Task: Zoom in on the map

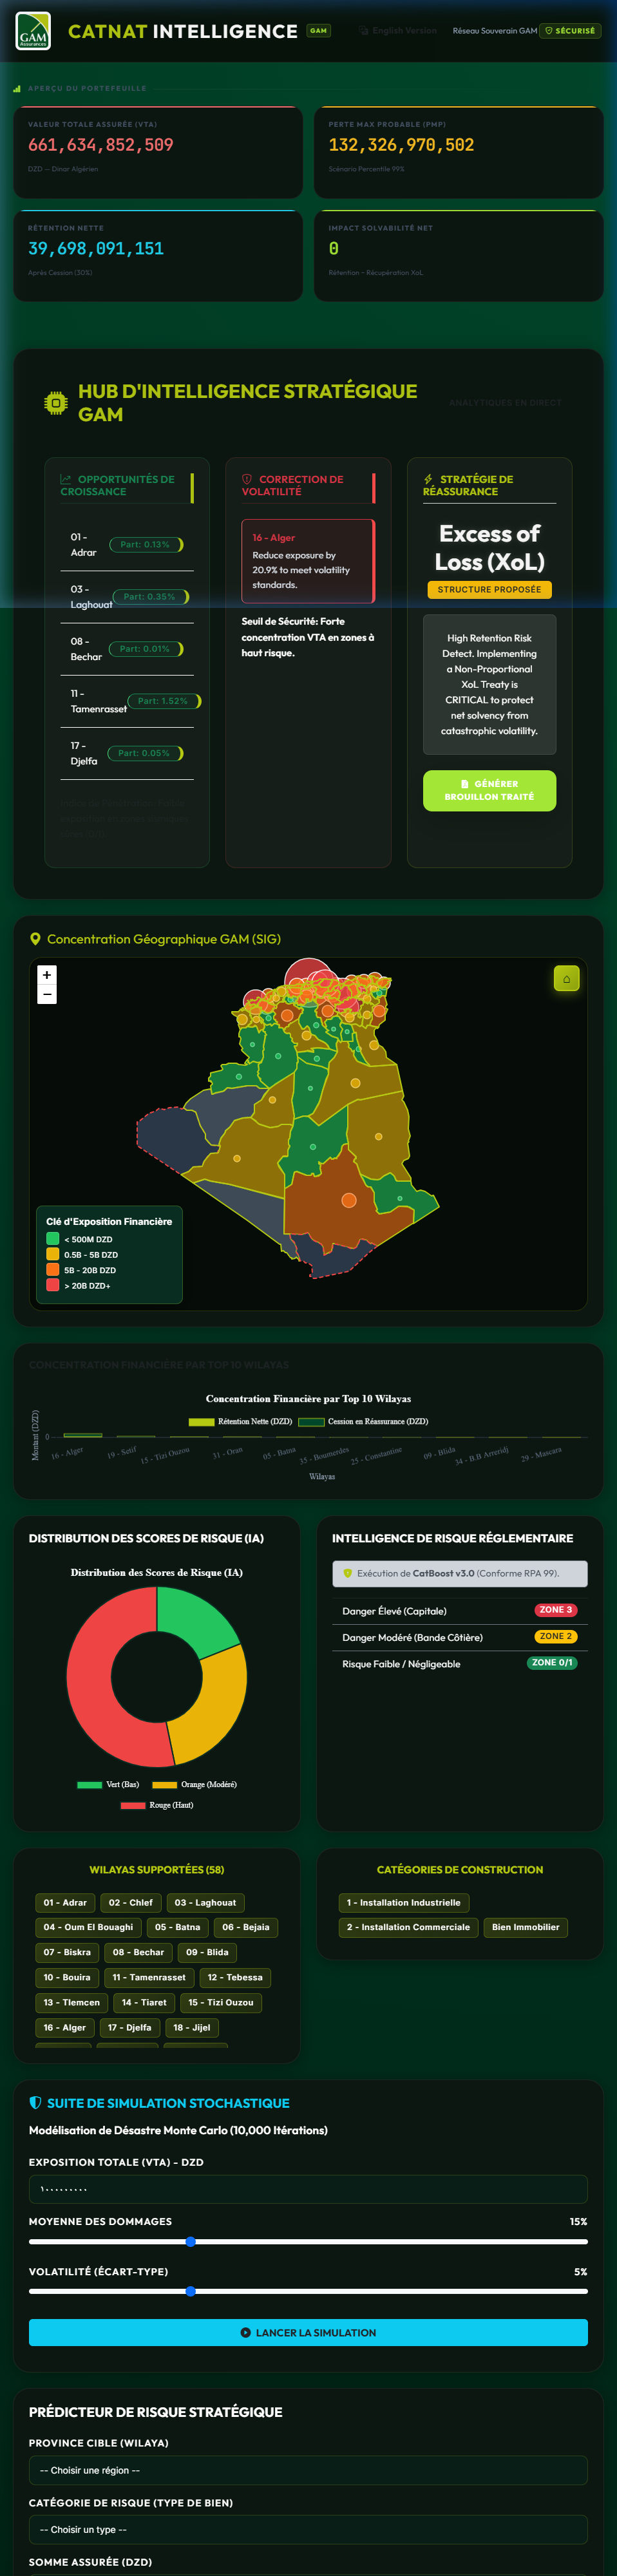Action: 47,974
